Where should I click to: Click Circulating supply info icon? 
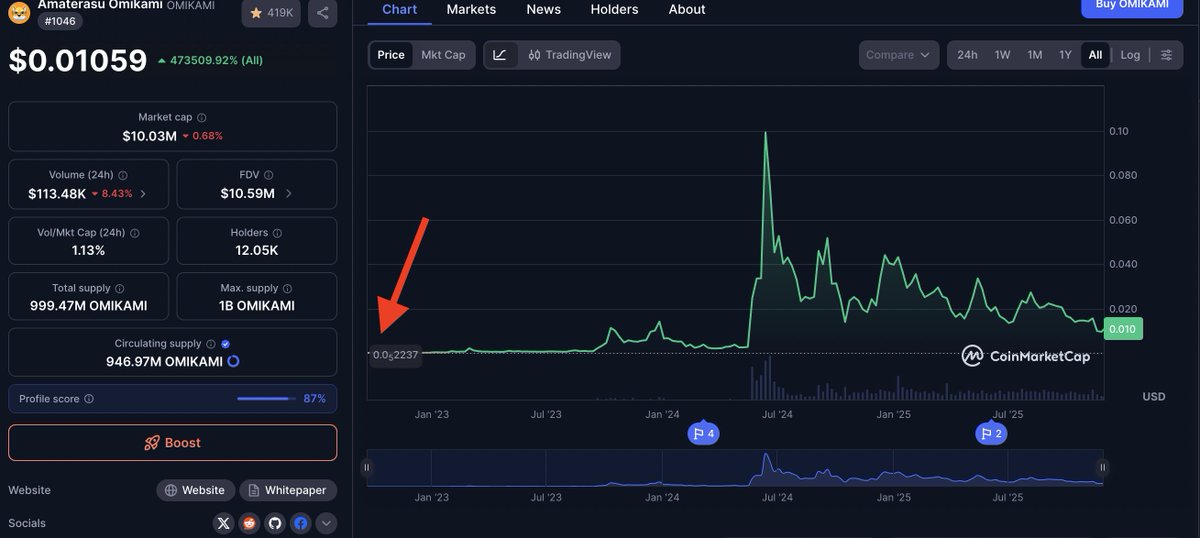point(210,344)
